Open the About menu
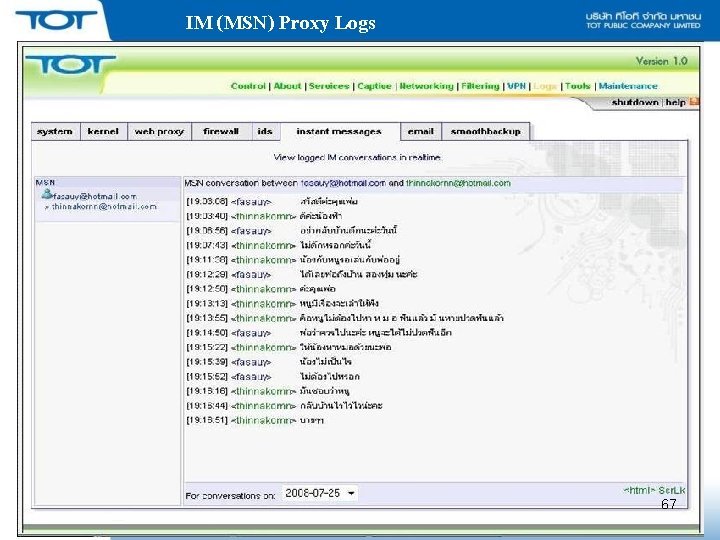This screenshot has width=720, height=540. 287,86
